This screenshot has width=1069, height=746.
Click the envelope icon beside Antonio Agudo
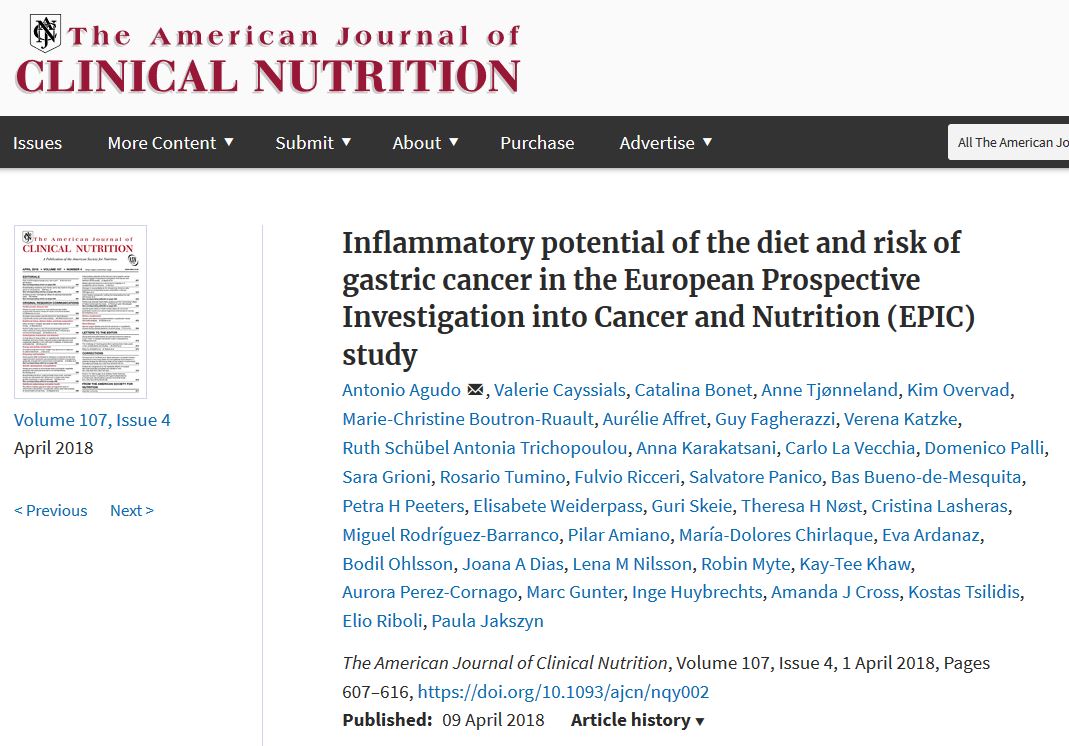click(x=475, y=390)
